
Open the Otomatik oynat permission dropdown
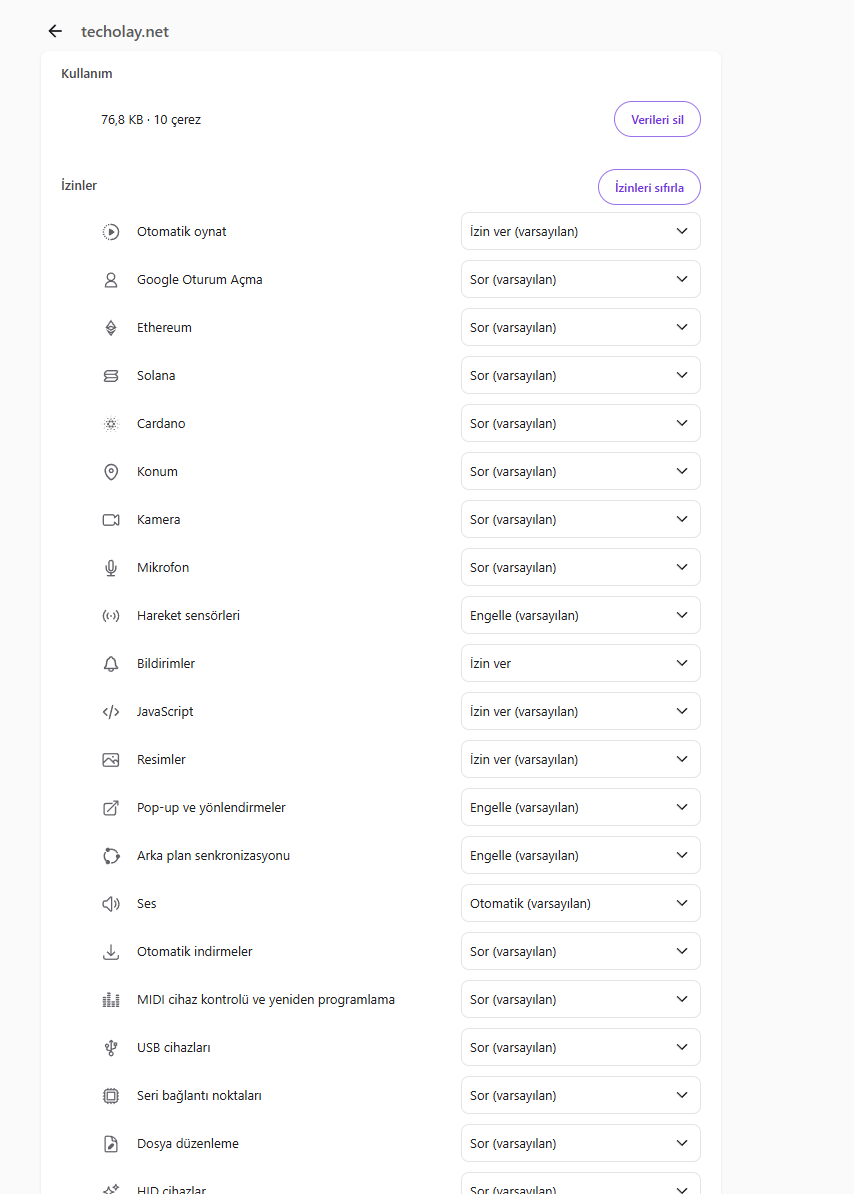(581, 231)
